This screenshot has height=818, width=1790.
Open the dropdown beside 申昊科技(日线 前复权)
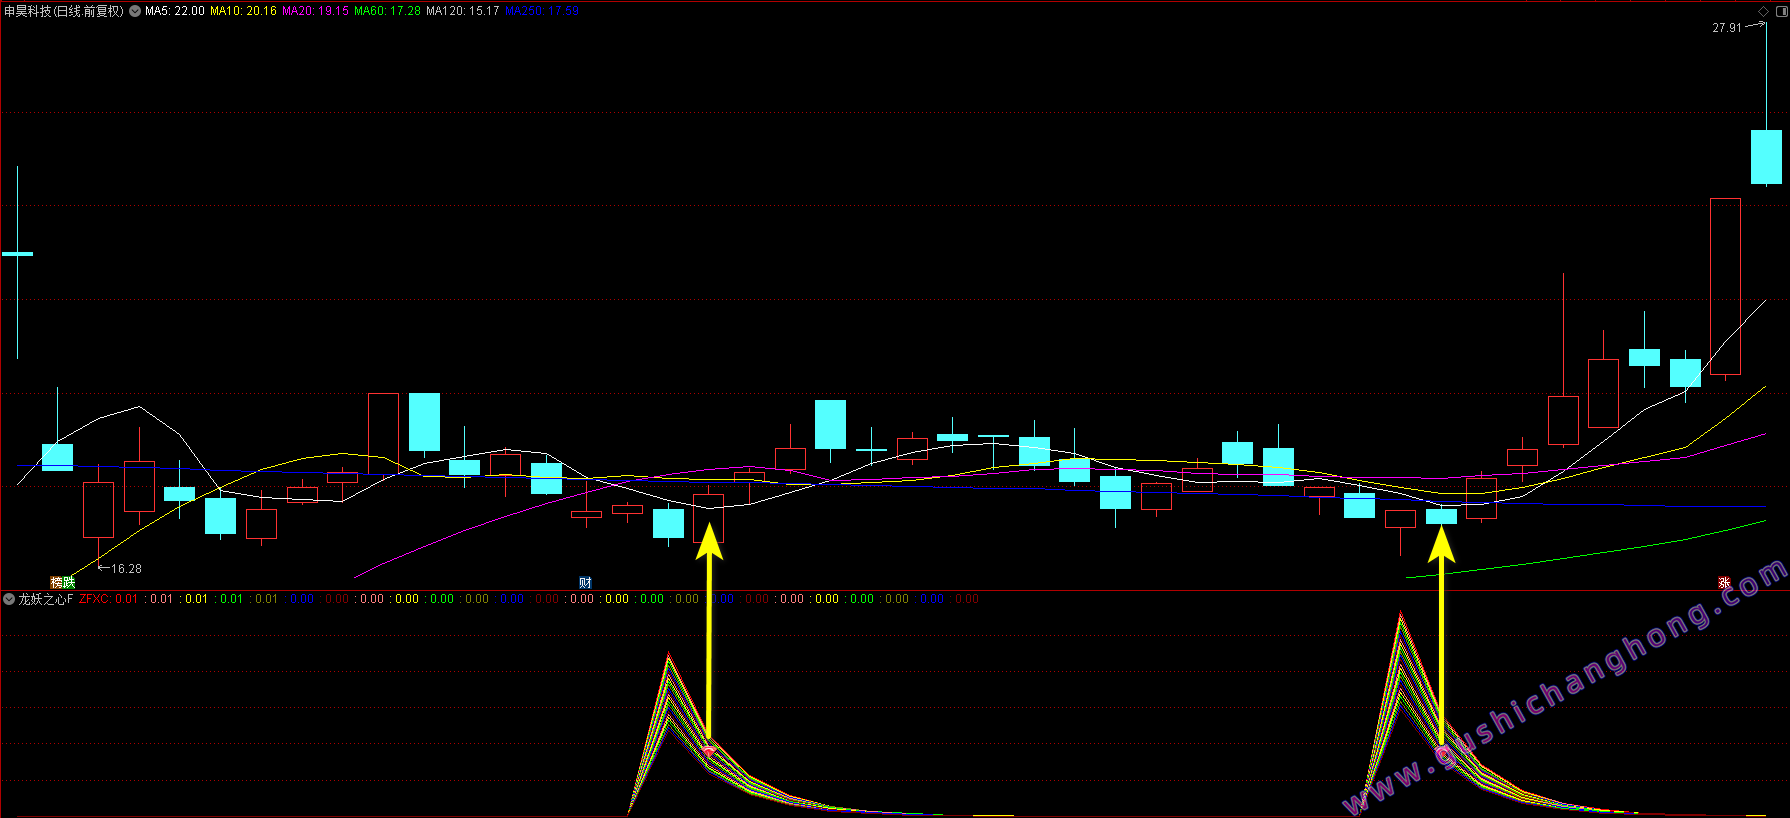(135, 11)
